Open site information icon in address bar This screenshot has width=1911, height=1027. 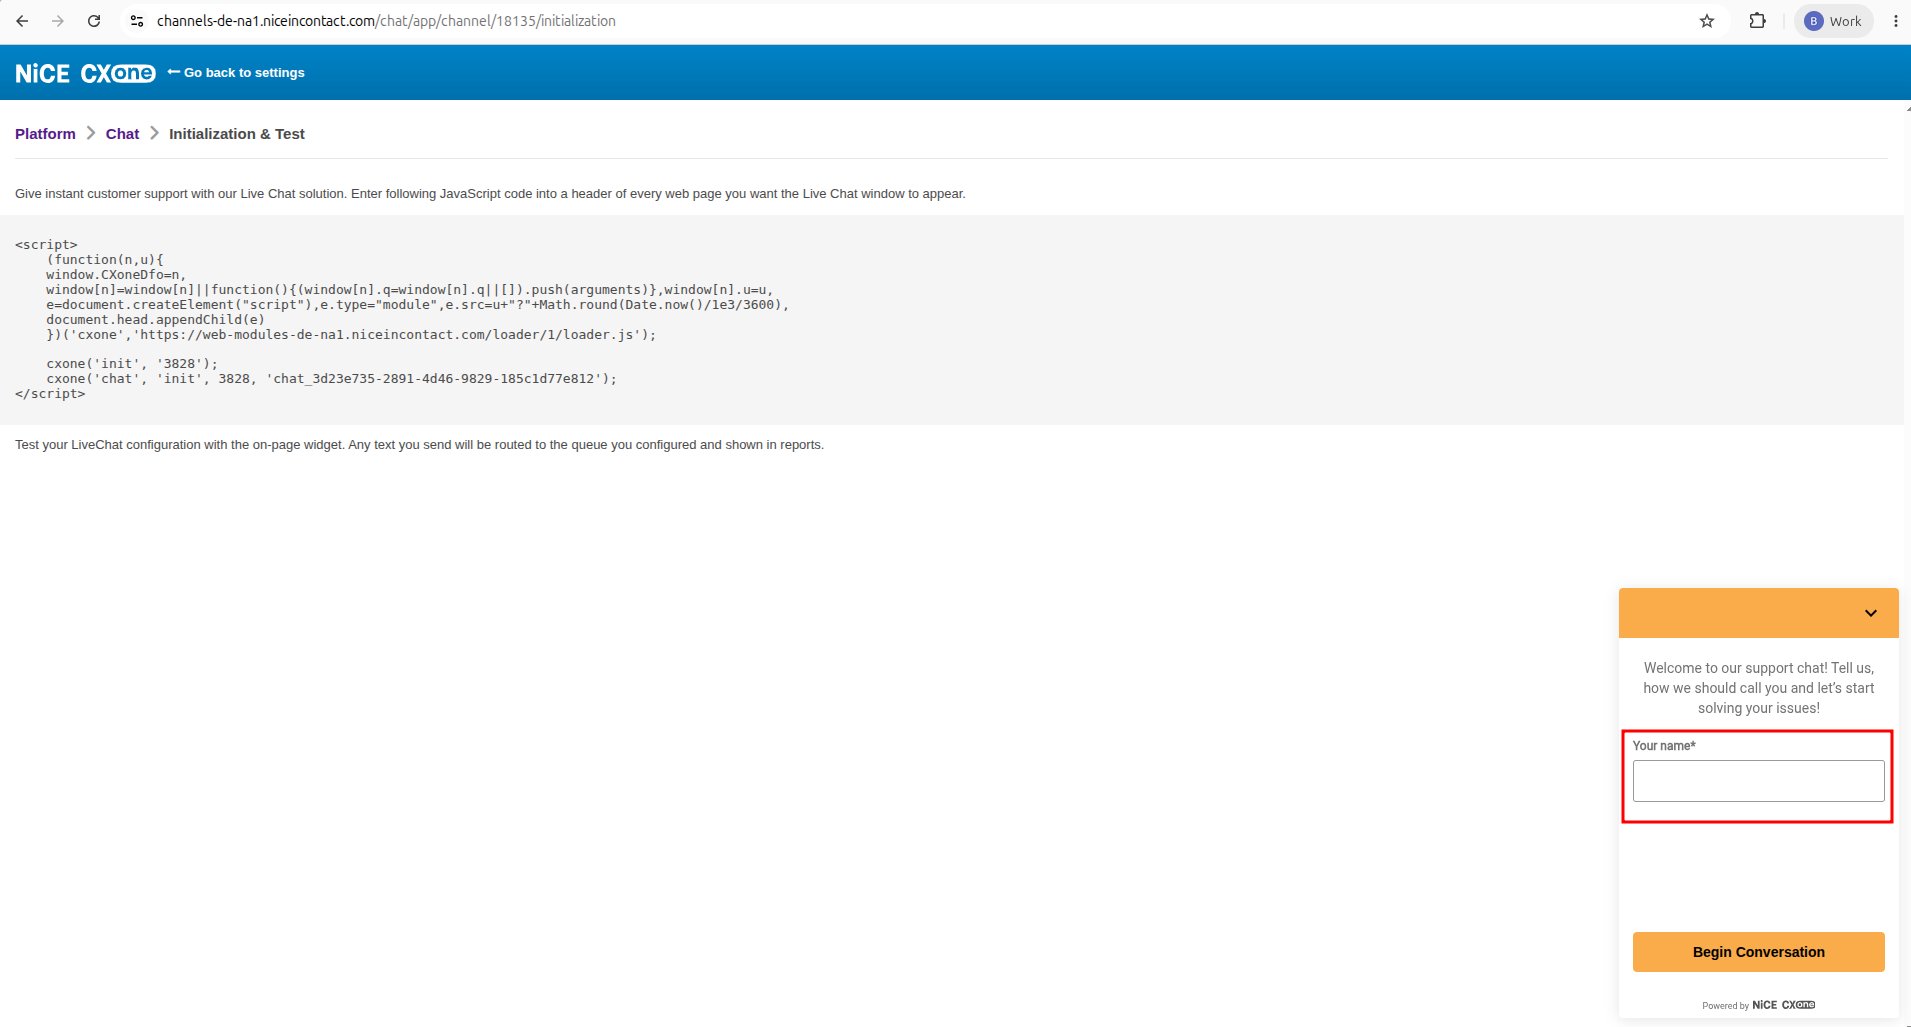pyautogui.click(x=137, y=21)
